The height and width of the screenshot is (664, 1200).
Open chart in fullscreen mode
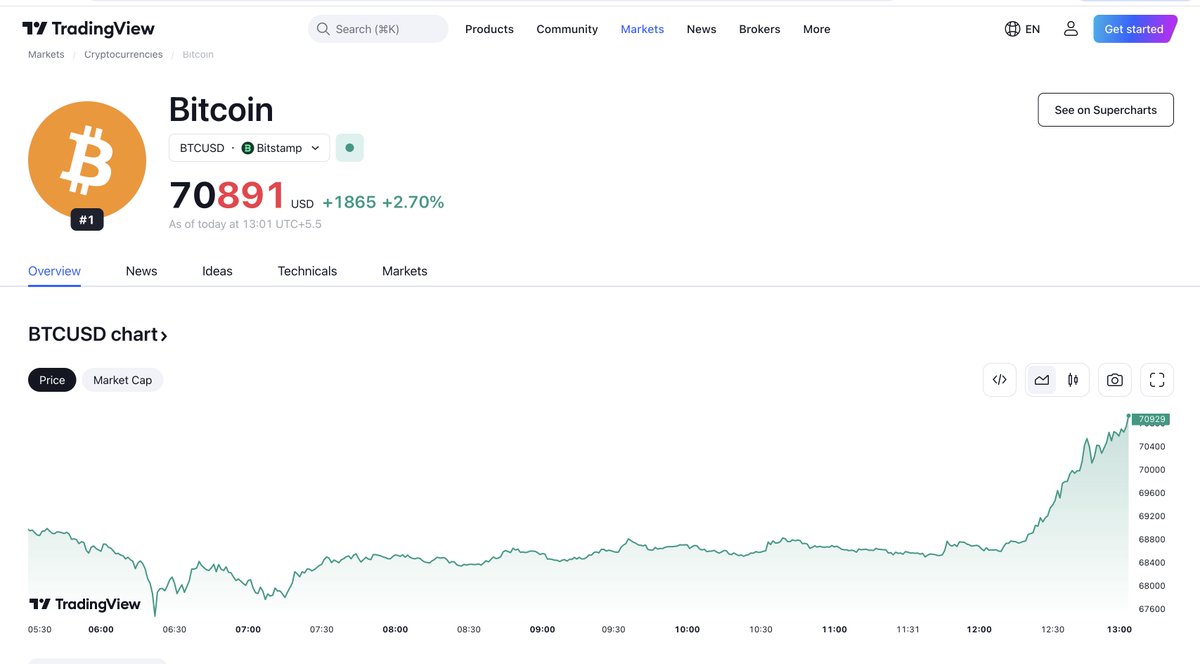1157,380
